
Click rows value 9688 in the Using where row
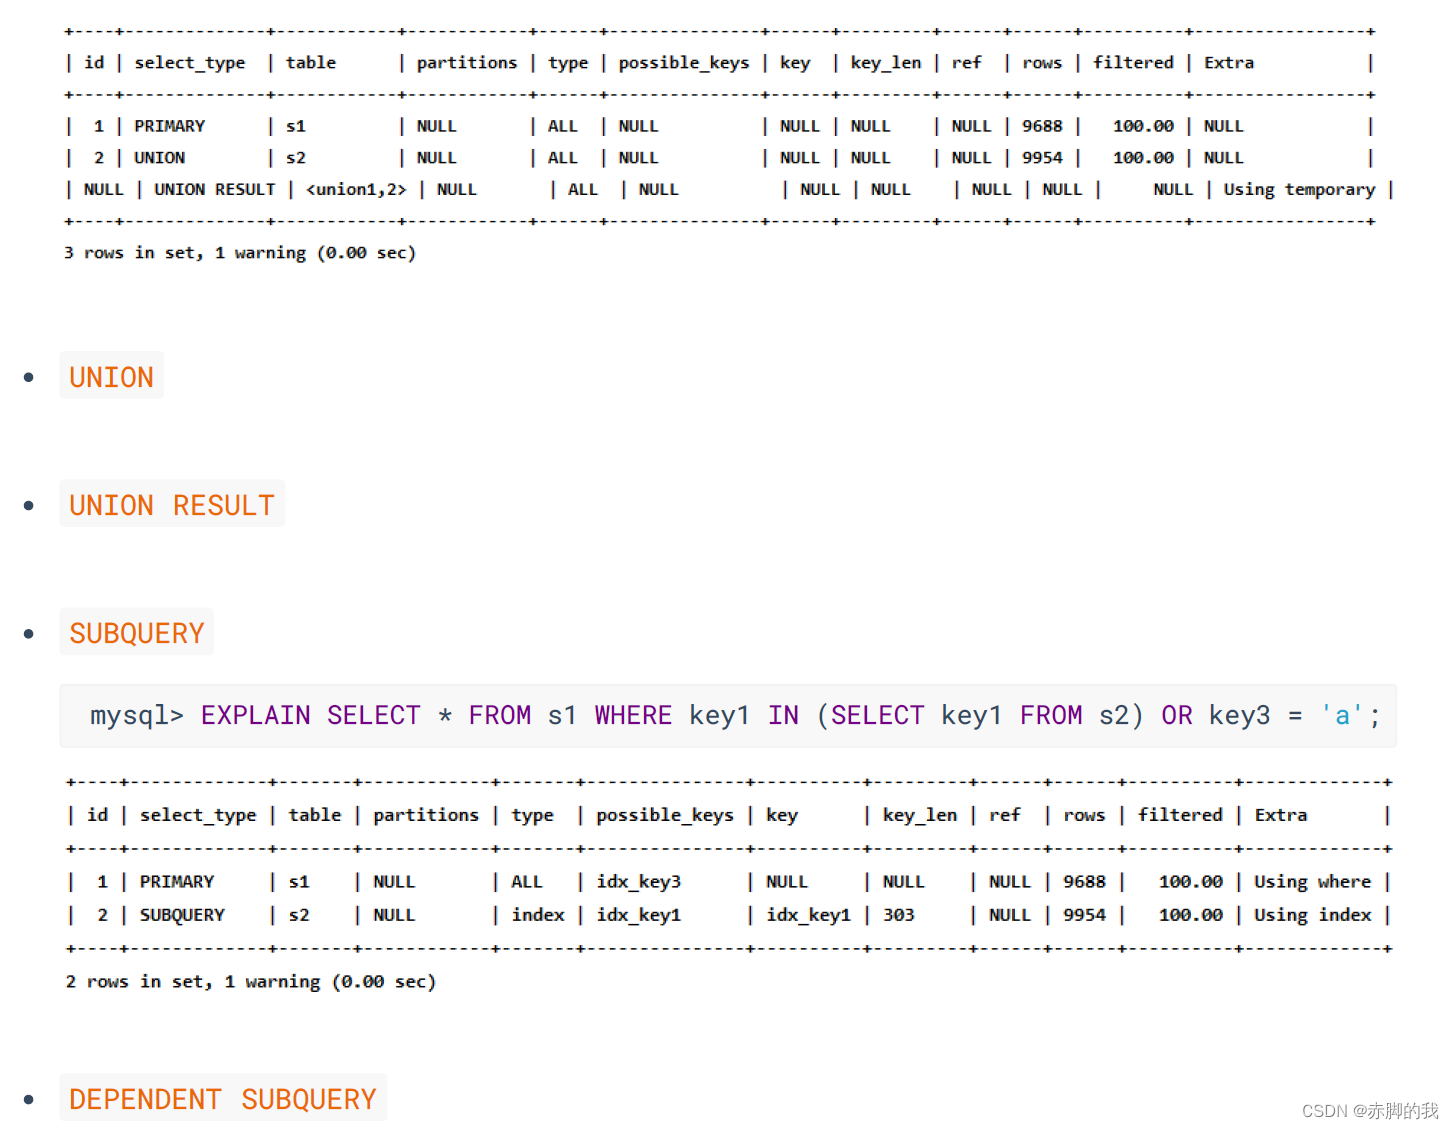(x=1084, y=882)
